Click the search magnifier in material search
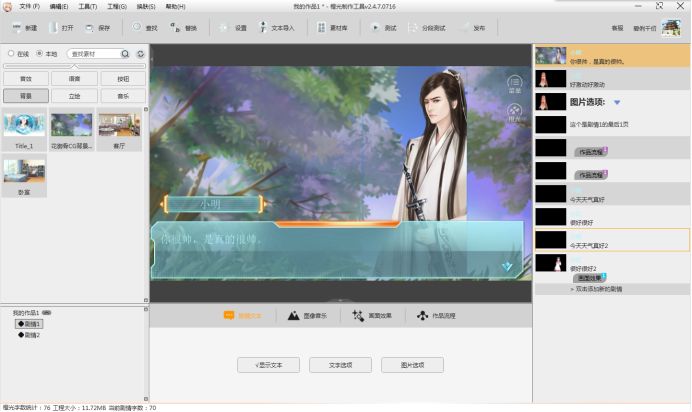692x412 pixels. 125,54
